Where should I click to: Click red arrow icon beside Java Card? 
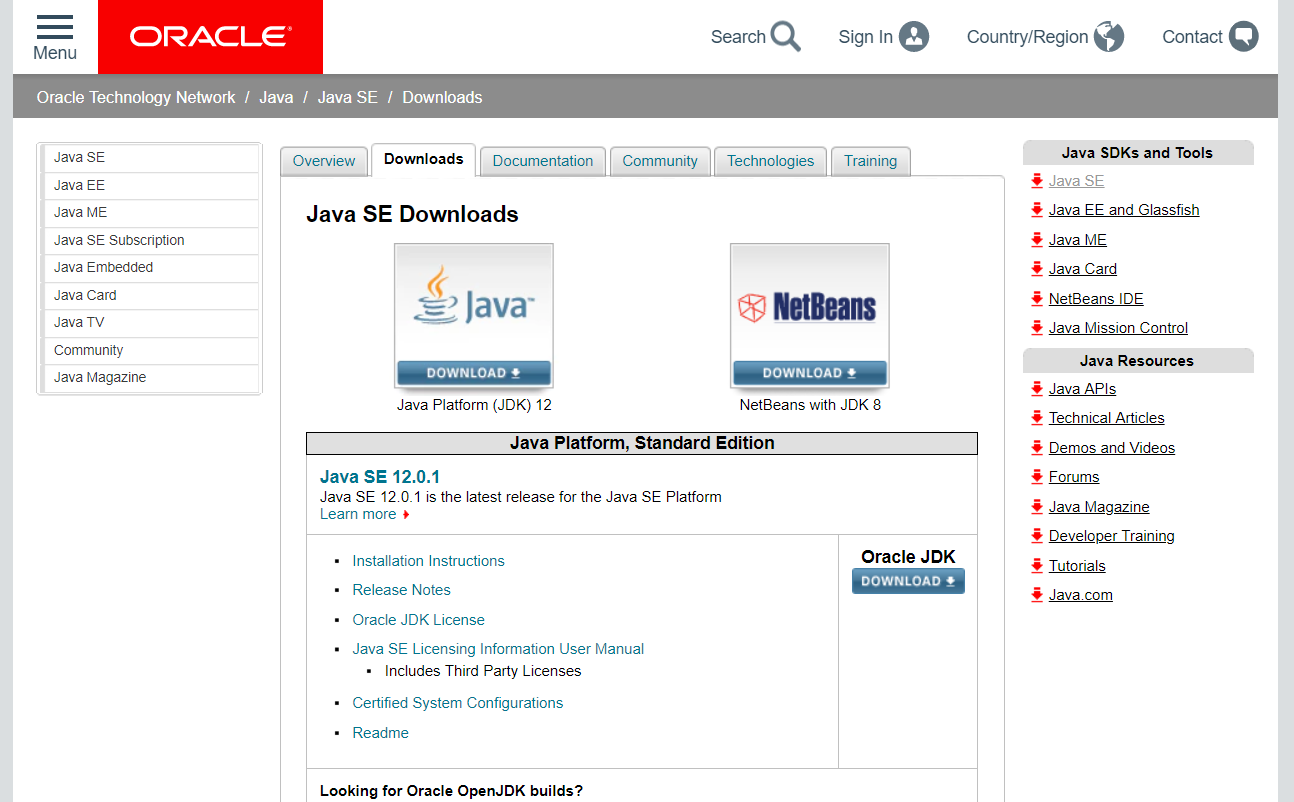[1037, 269]
